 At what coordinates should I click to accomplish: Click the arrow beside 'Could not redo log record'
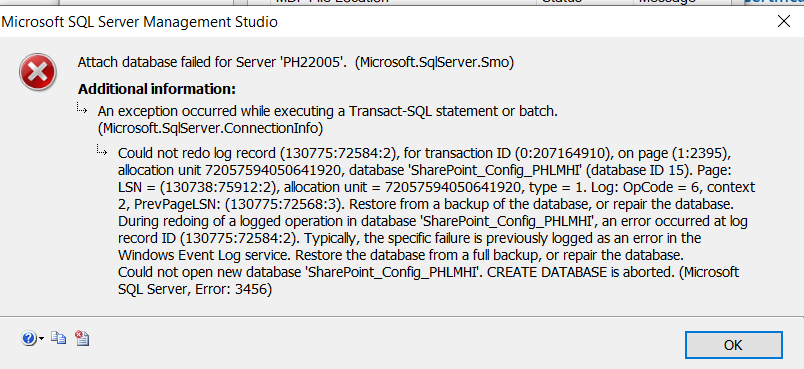(x=102, y=151)
